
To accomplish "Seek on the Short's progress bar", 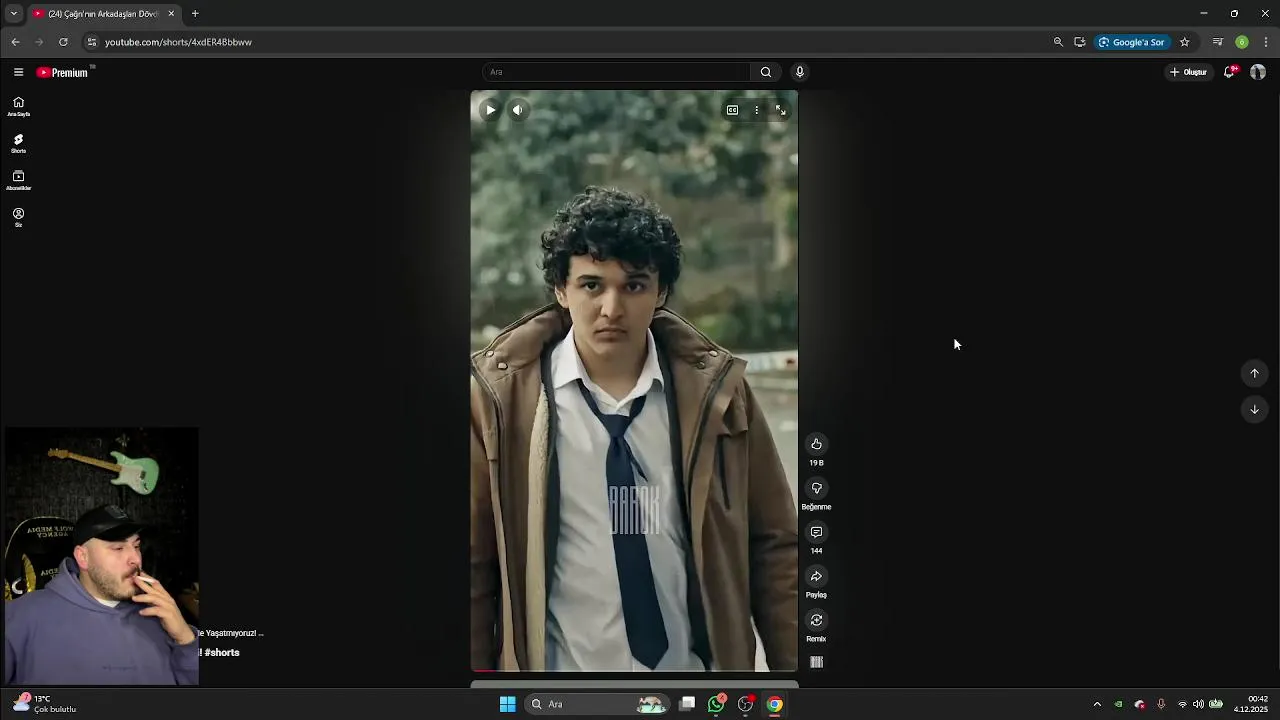I will coord(634,670).
